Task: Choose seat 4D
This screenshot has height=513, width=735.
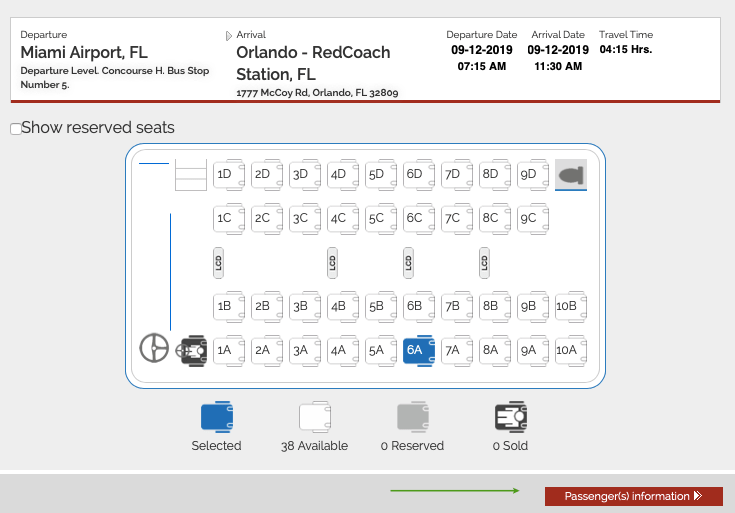Action: (x=343, y=175)
